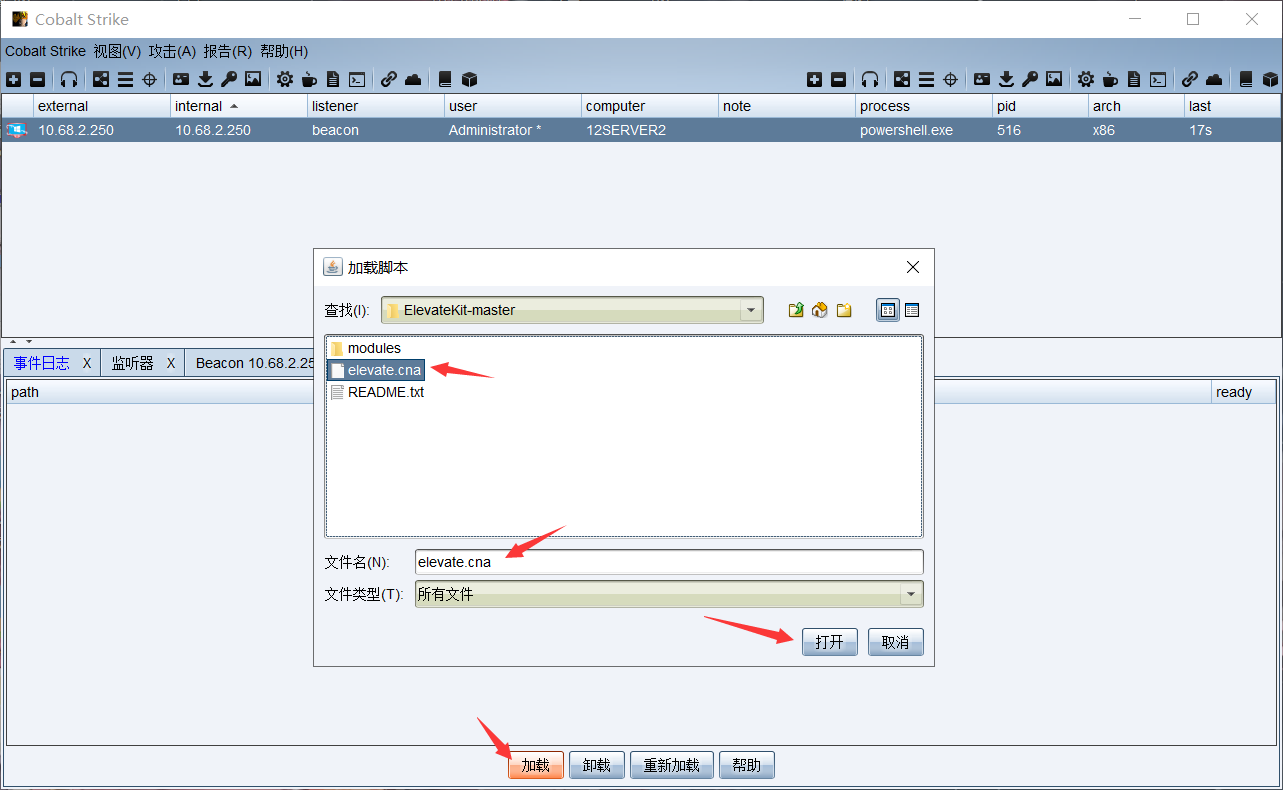Viewport: 1283px width, 790px height.
Task: Click the 帮助 button below script list
Action: [x=747, y=766]
